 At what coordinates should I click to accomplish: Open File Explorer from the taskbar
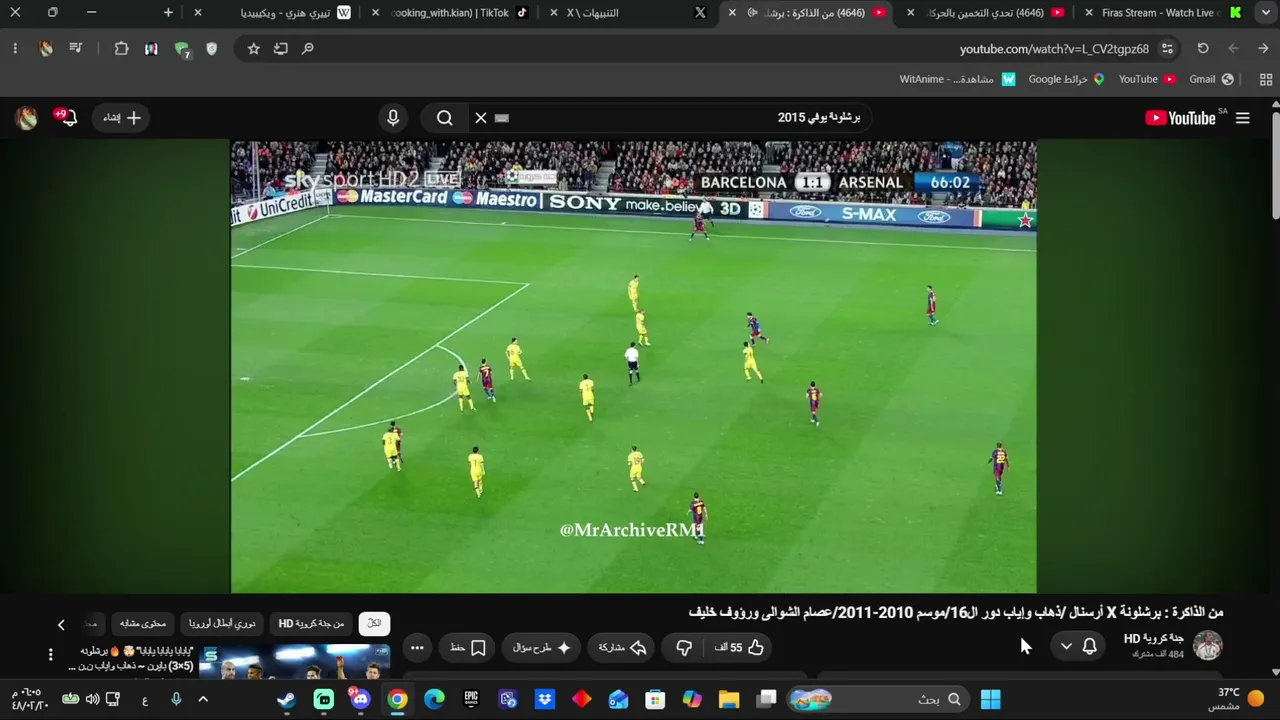point(729,699)
